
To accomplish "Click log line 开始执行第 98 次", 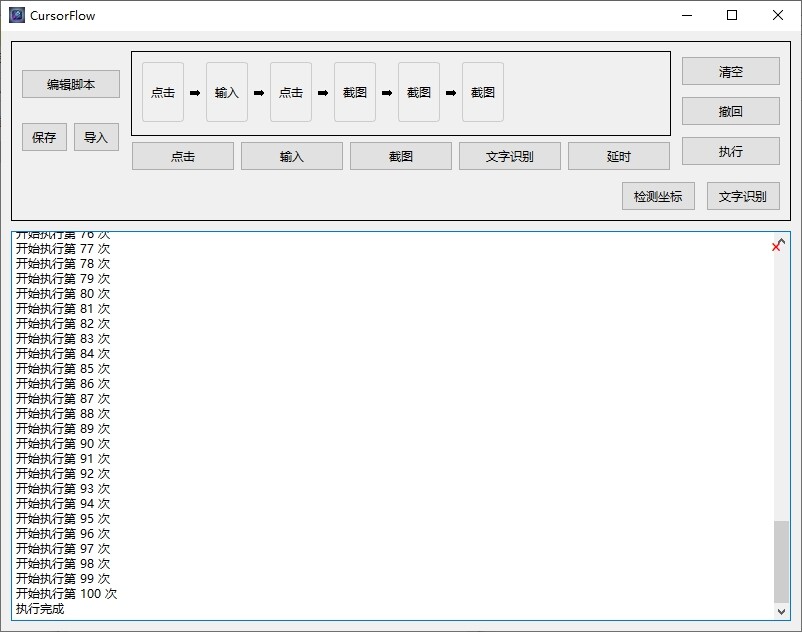I will [63, 564].
